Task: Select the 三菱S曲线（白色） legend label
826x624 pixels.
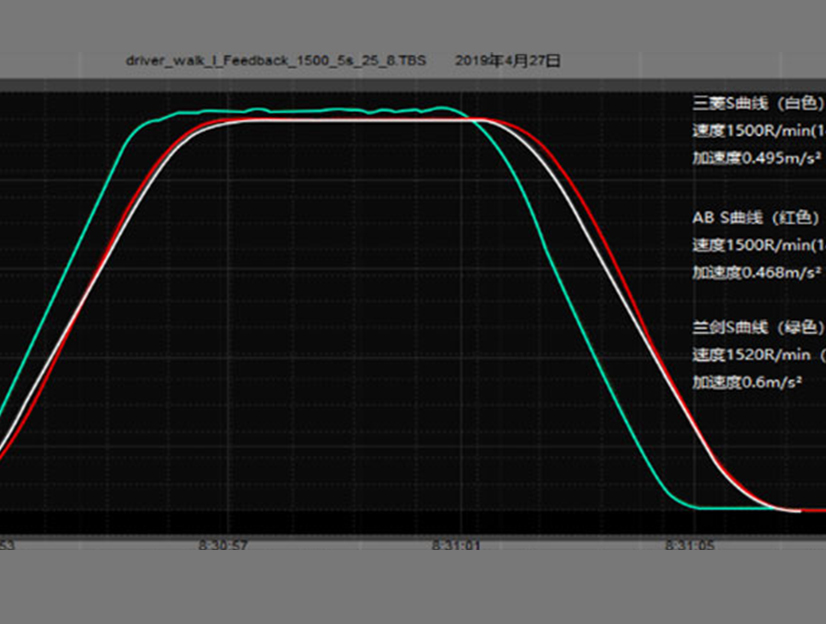Action: [x=758, y=102]
